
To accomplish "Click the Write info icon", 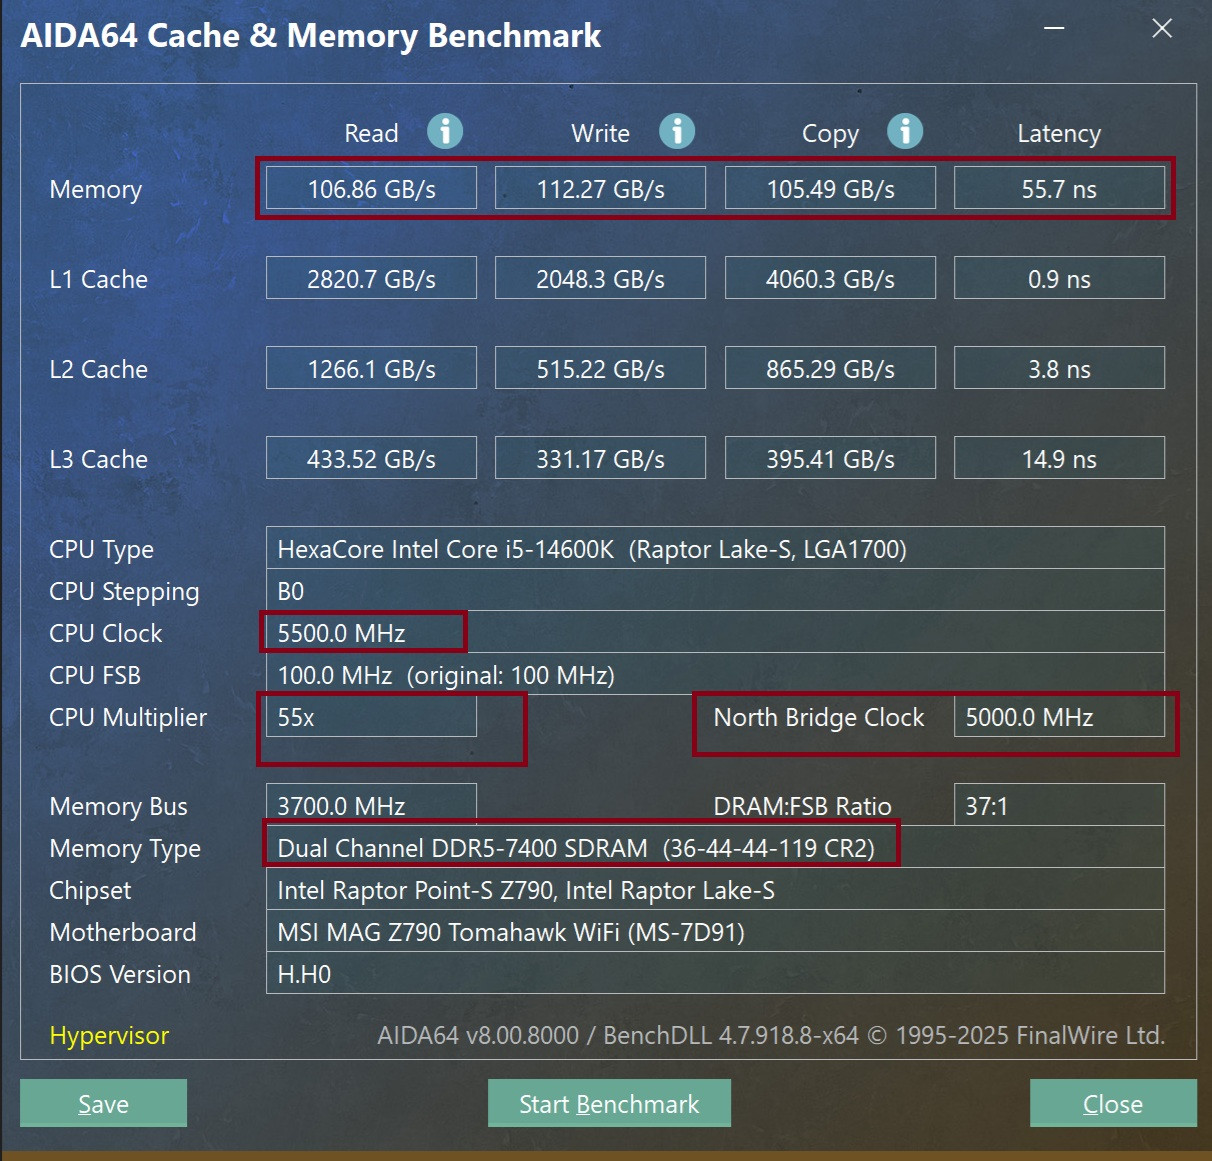I will tap(677, 131).
